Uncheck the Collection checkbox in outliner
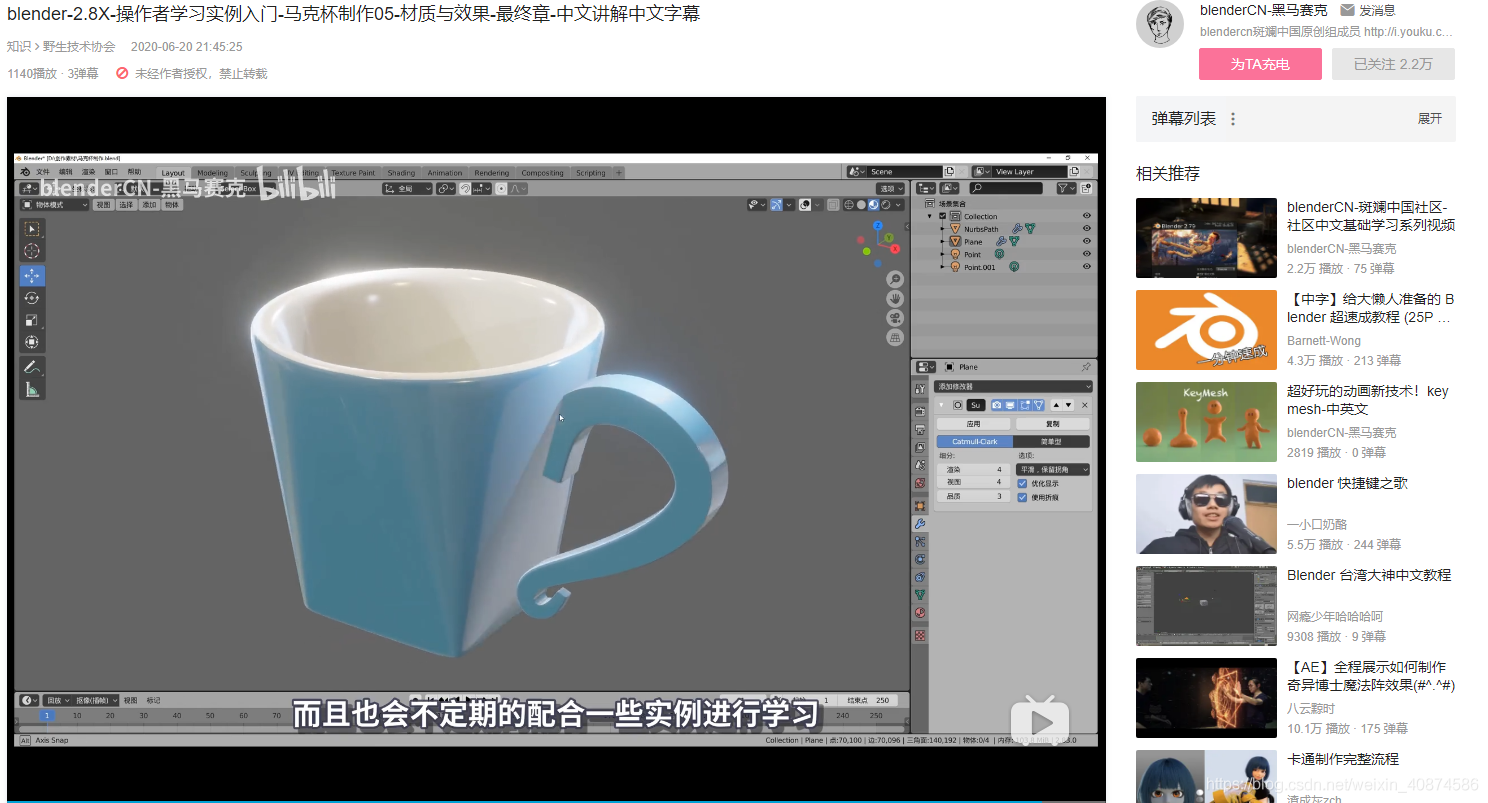 pyautogui.click(x=943, y=216)
